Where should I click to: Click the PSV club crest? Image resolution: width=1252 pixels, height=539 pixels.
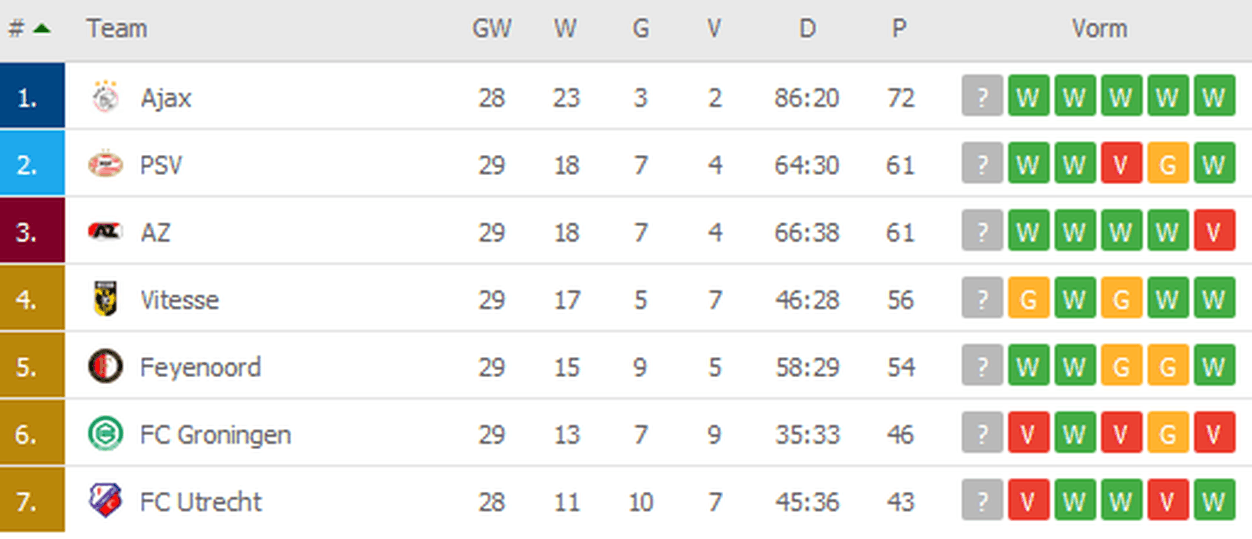pyautogui.click(x=105, y=164)
